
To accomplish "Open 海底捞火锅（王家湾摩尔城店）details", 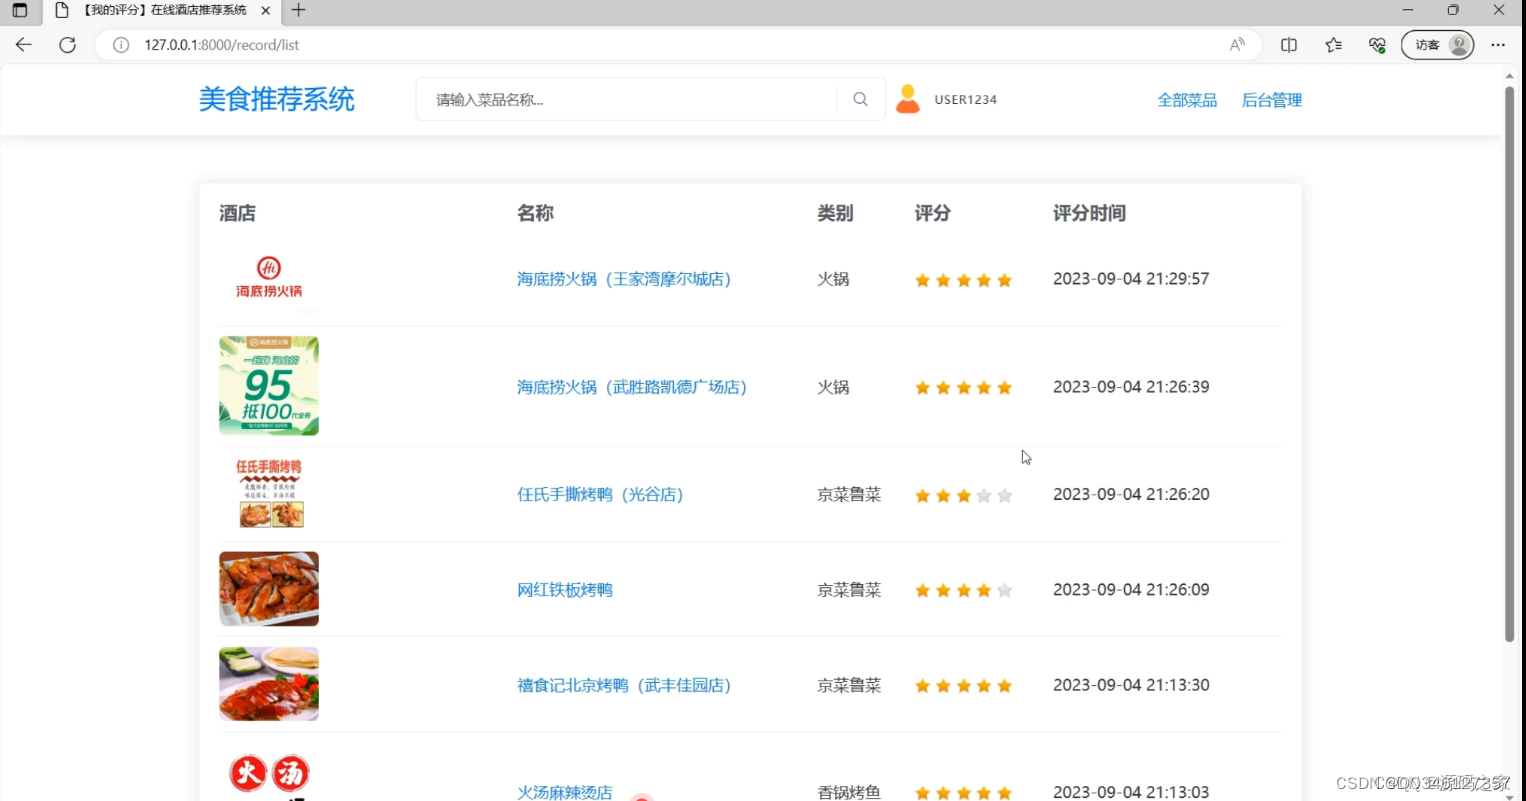I will (624, 279).
